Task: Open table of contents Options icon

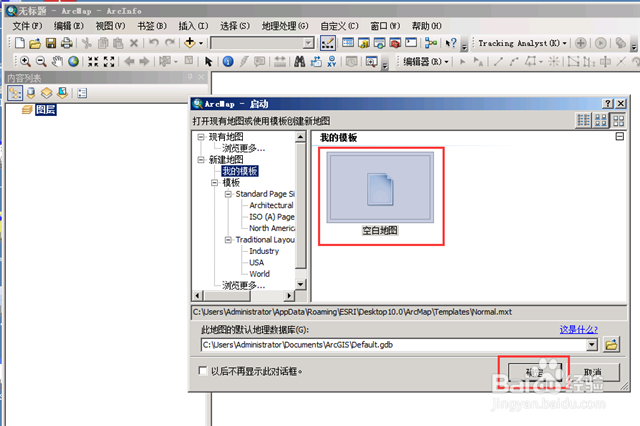Action: pyautogui.click(x=82, y=93)
